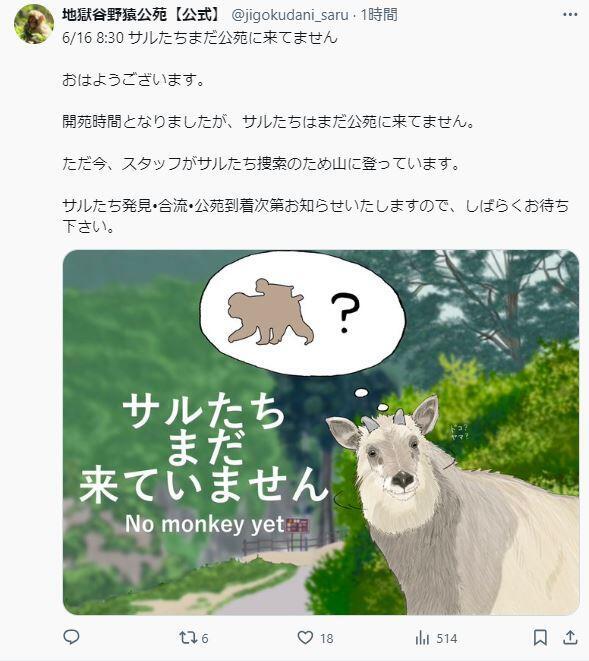Click the monkey profile avatar
This screenshot has width=589, height=661.
pyautogui.click(x=34, y=24)
